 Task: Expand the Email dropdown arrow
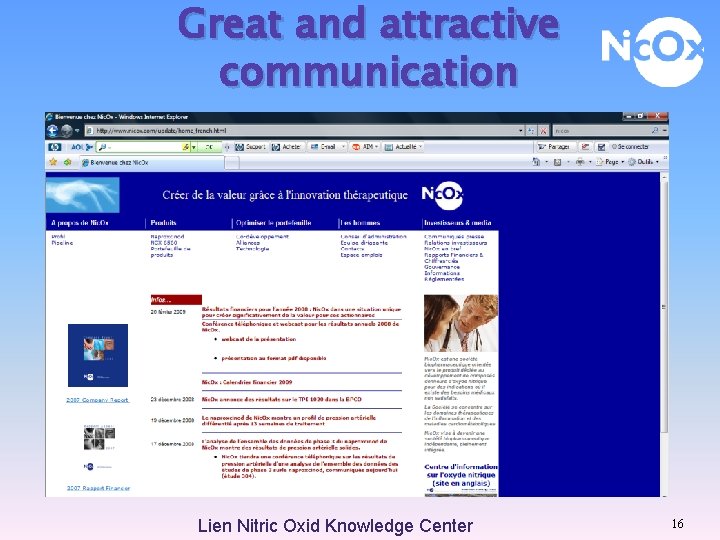coord(343,147)
